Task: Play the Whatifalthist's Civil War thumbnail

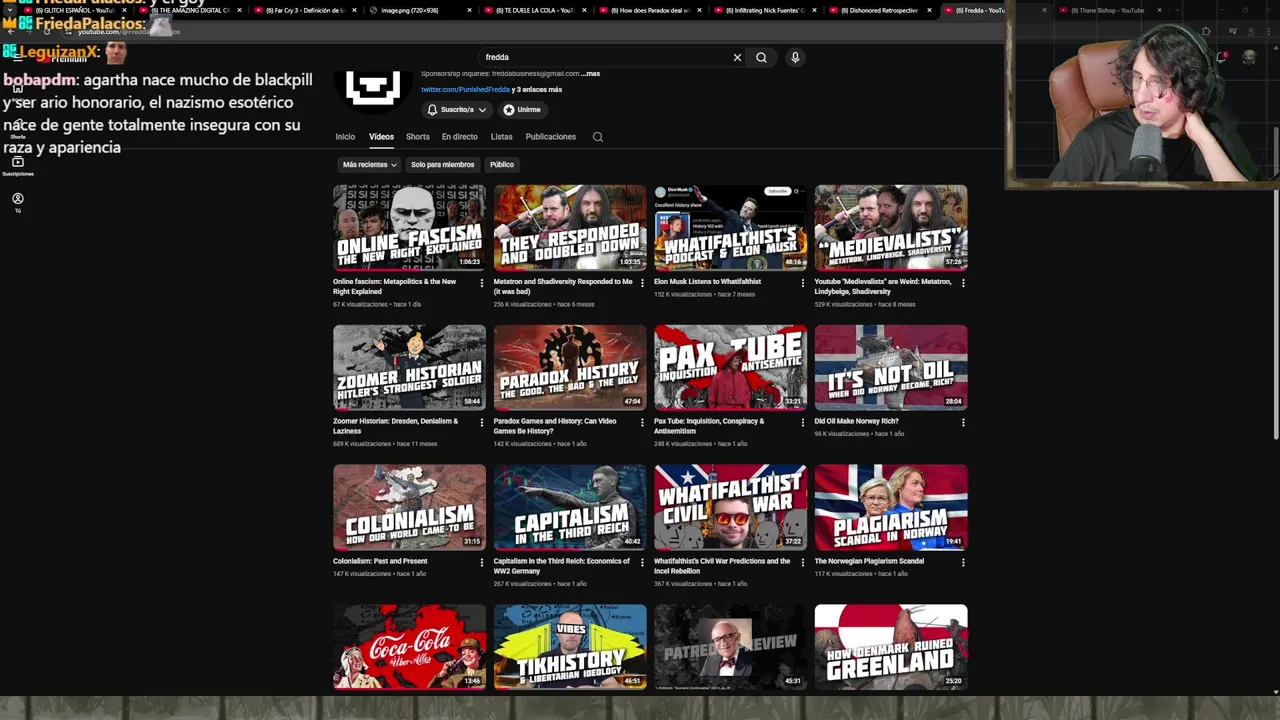Action: (730, 507)
